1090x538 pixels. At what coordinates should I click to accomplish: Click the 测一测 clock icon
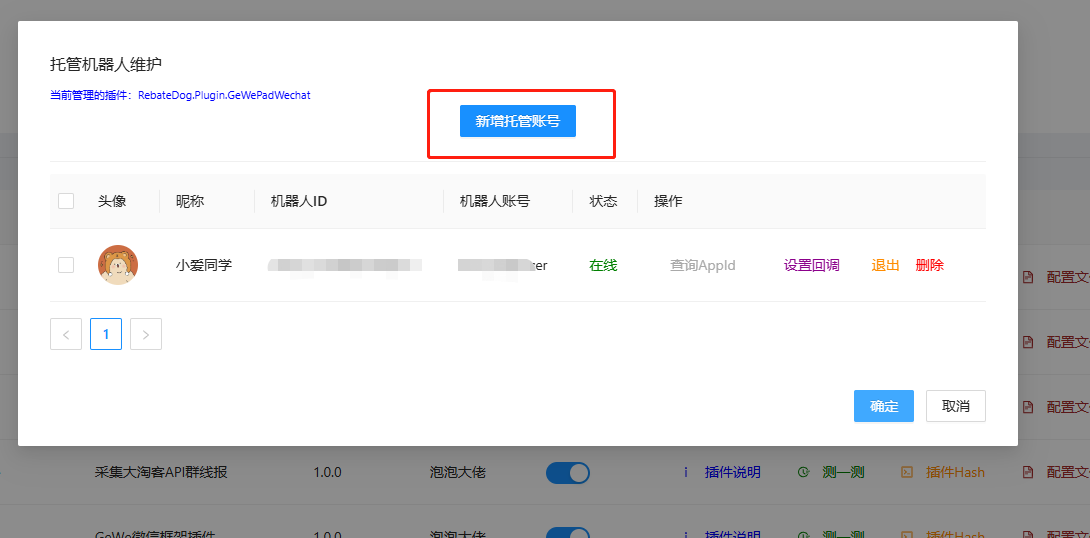pos(802,472)
